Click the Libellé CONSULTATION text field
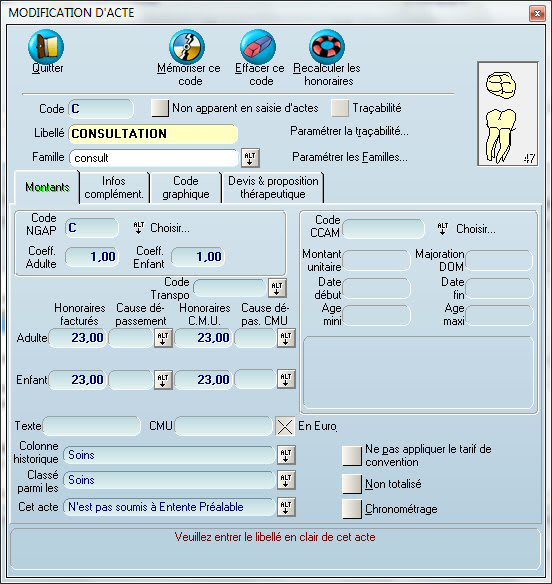This screenshot has height=584, width=552. pos(153,134)
